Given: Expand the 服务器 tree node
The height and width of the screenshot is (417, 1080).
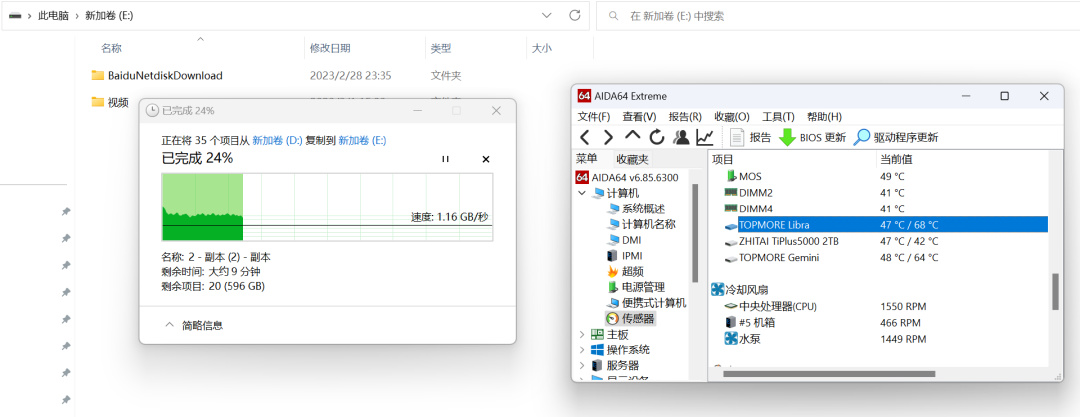Looking at the screenshot, I should point(582,365).
